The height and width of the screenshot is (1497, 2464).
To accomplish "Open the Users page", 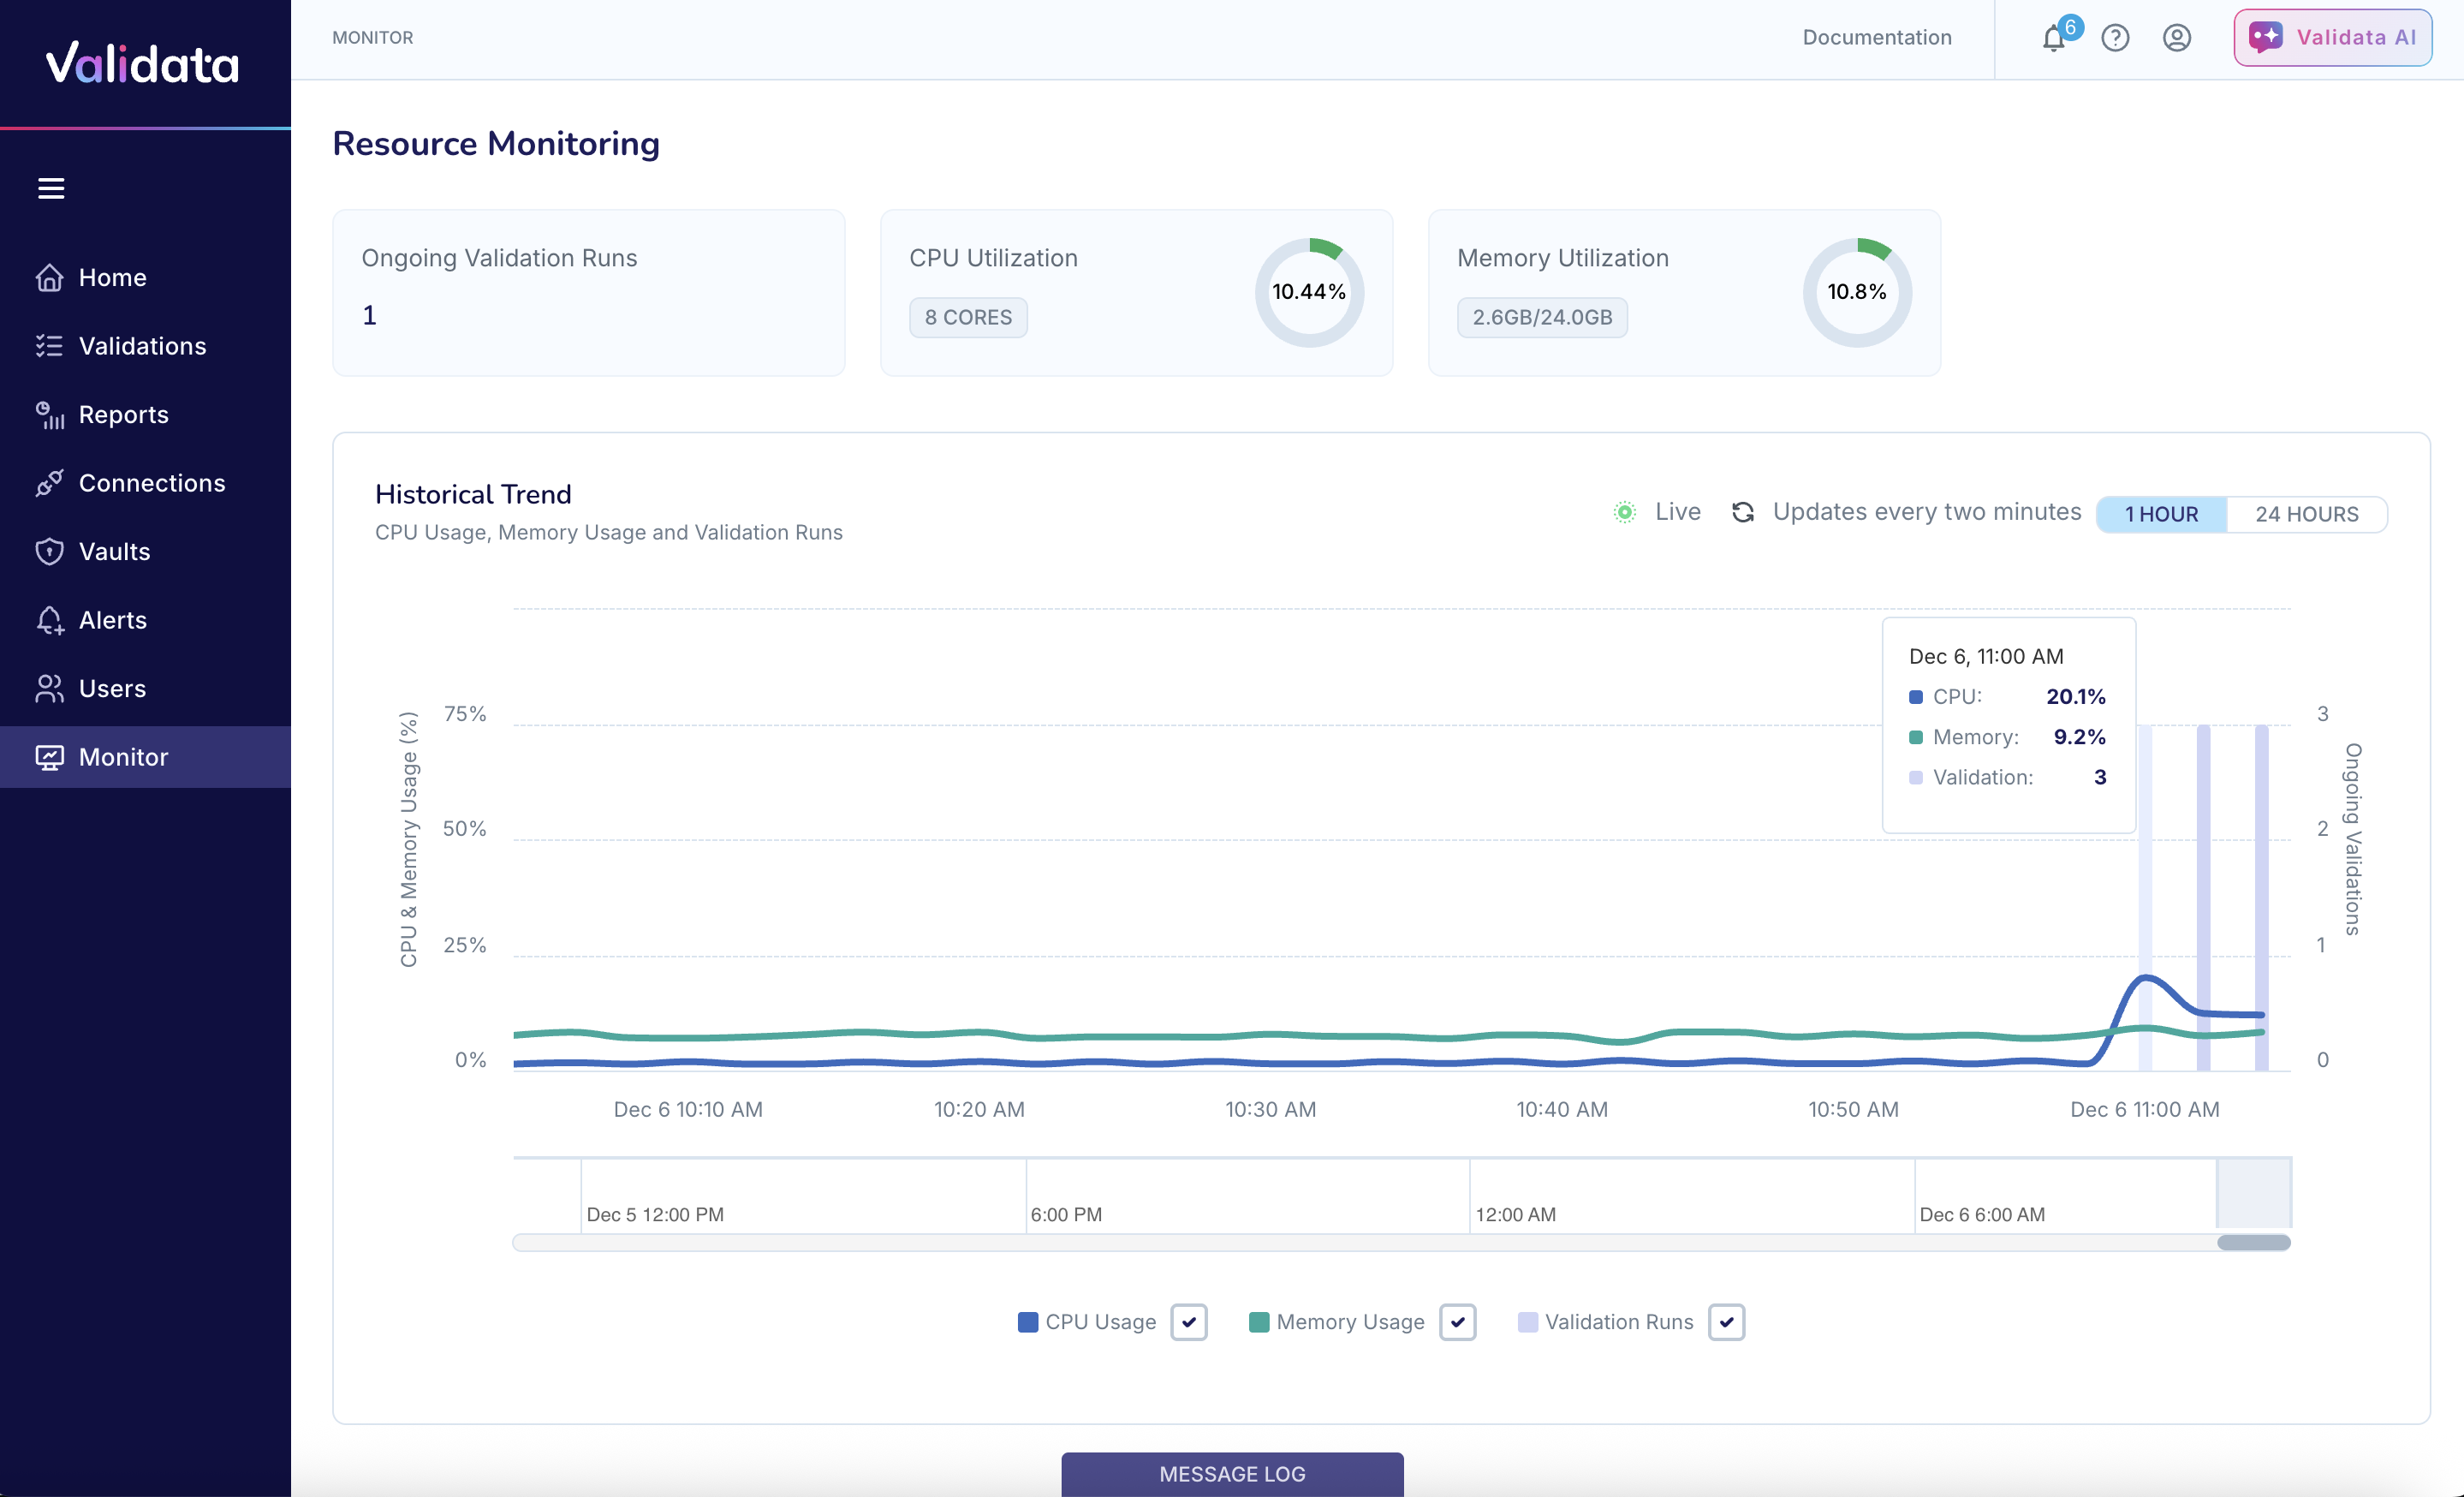I will 111,688.
